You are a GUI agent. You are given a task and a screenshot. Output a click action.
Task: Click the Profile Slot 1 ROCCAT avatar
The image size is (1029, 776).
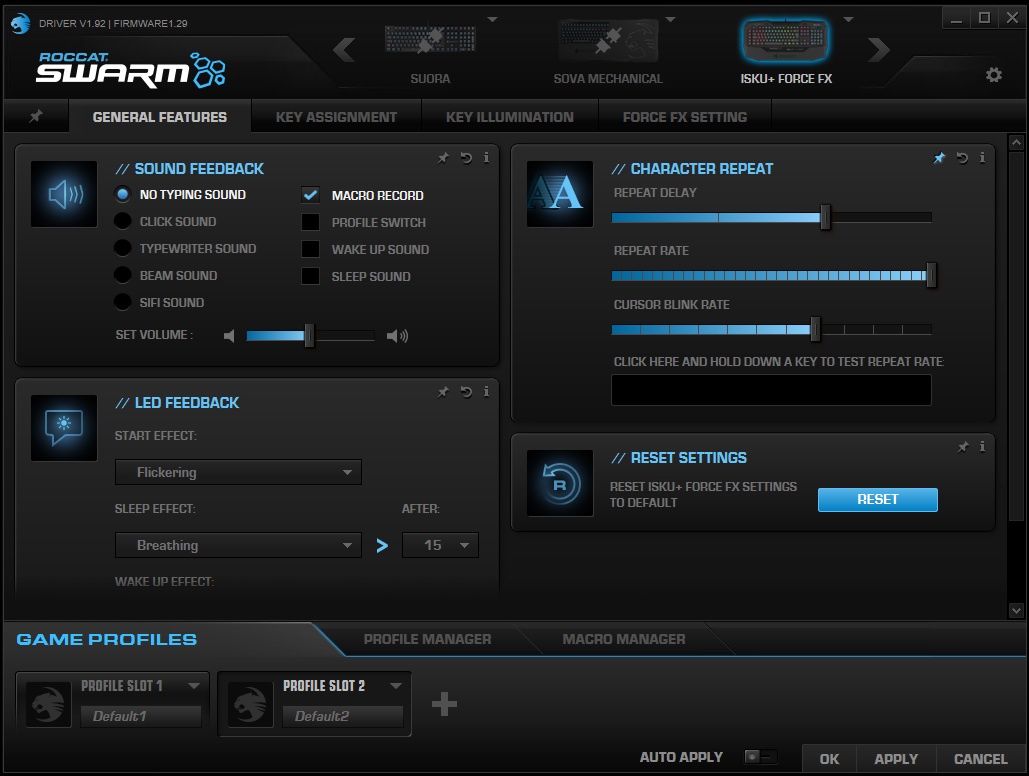[48, 704]
